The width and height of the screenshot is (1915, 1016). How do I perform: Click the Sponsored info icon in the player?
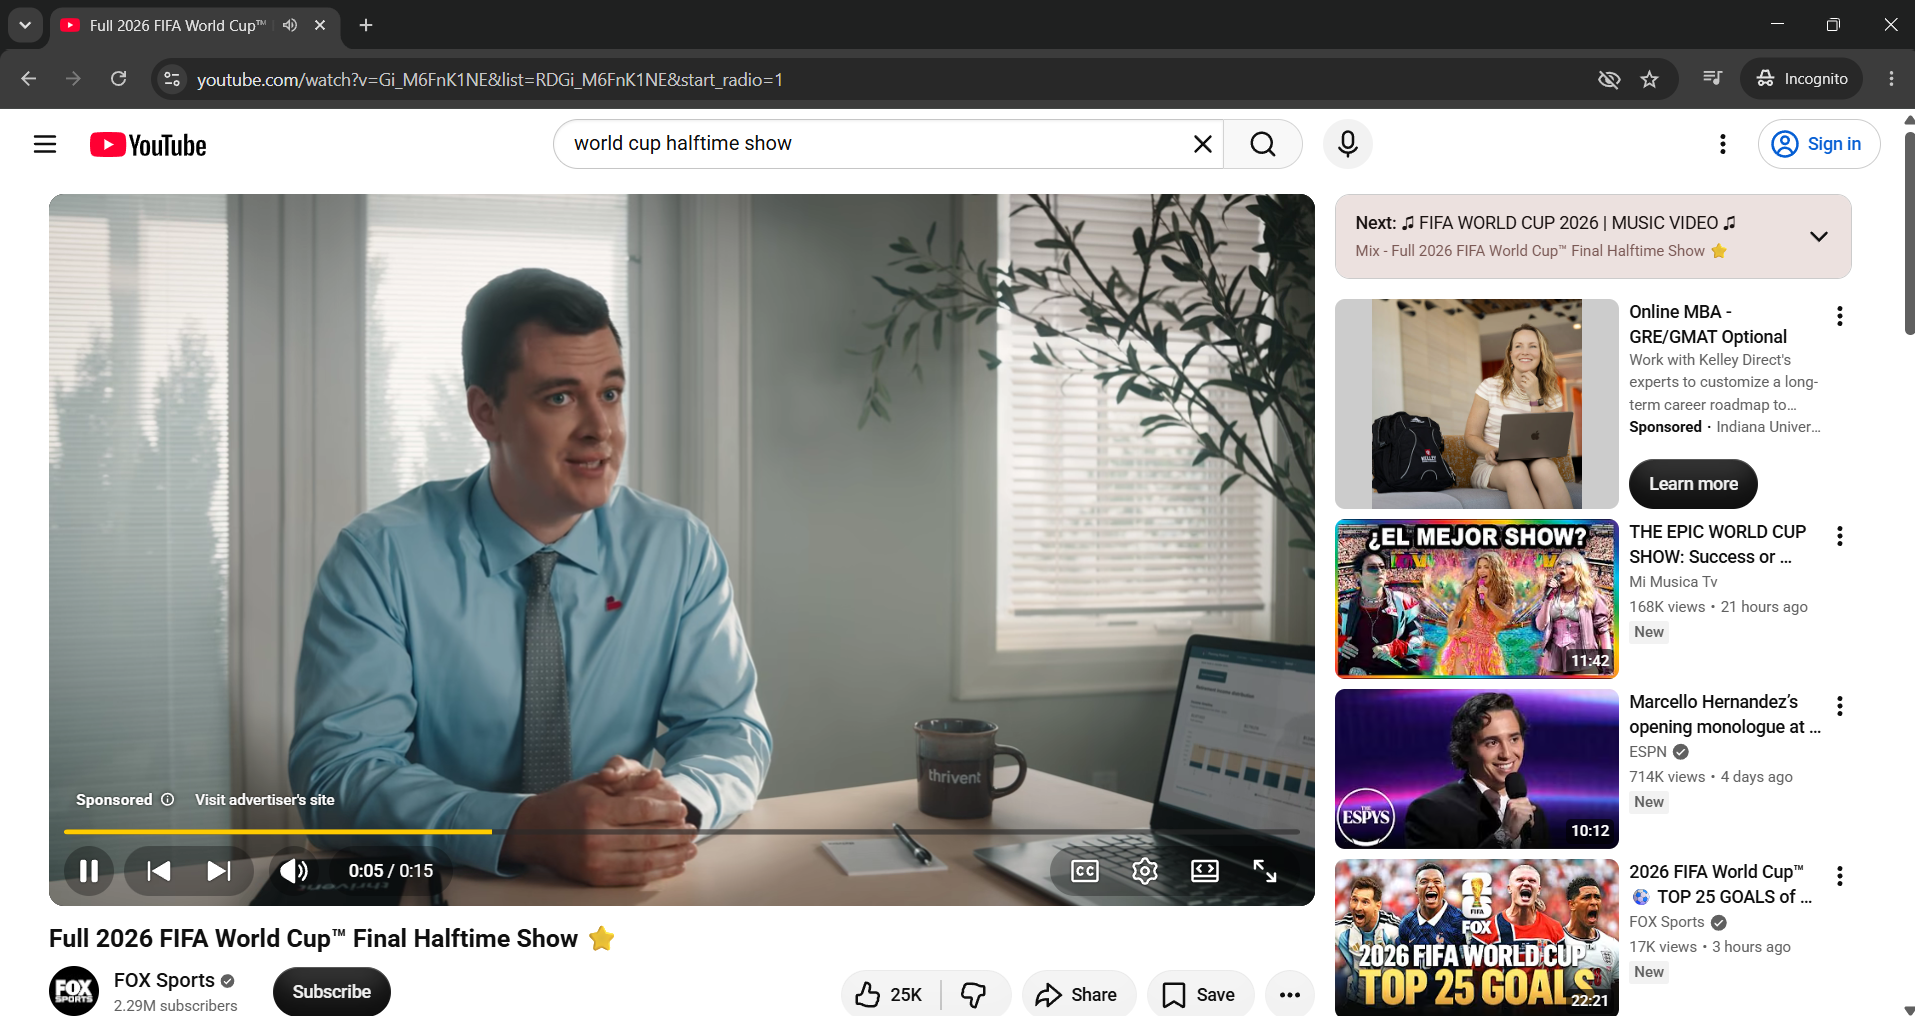pyautogui.click(x=168, y=799)
